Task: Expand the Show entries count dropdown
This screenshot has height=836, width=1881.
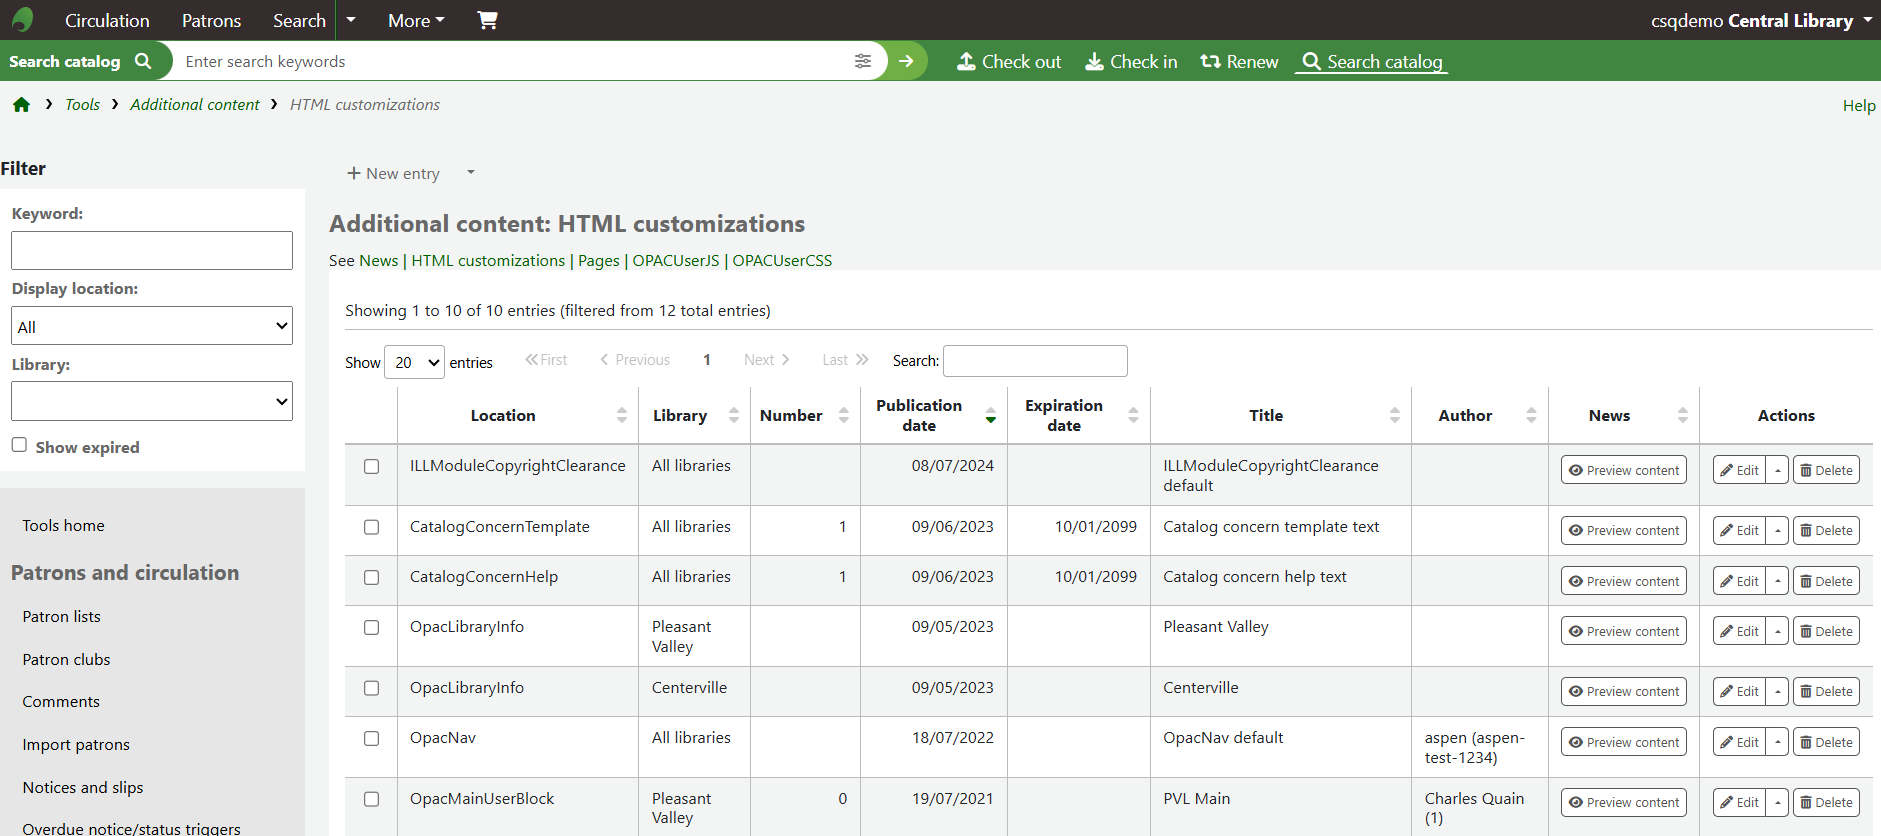Action: (x=414, y=362)
